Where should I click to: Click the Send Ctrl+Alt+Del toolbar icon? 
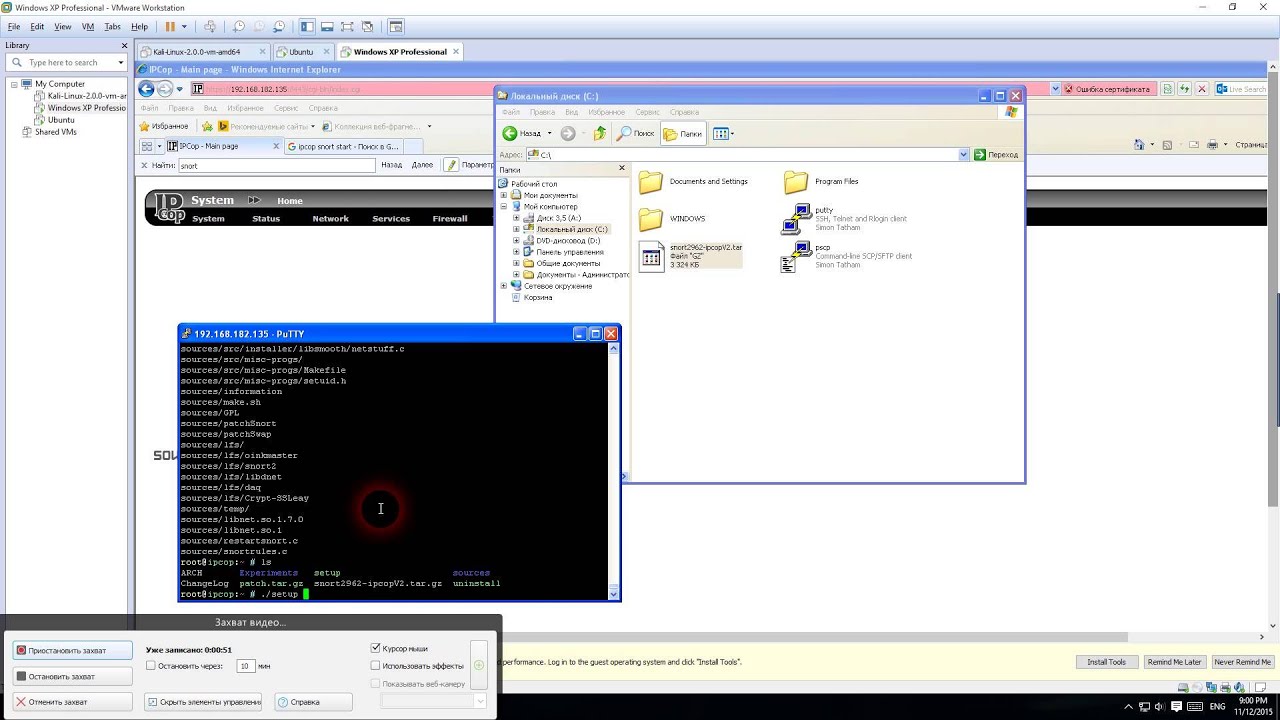210,27
